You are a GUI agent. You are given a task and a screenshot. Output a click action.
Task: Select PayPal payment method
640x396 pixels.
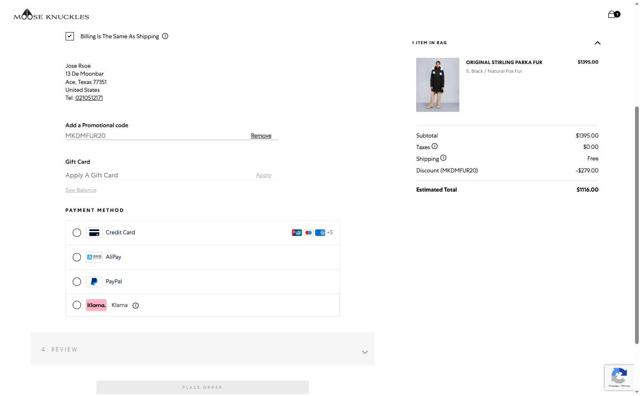click(x=77, y=282)
